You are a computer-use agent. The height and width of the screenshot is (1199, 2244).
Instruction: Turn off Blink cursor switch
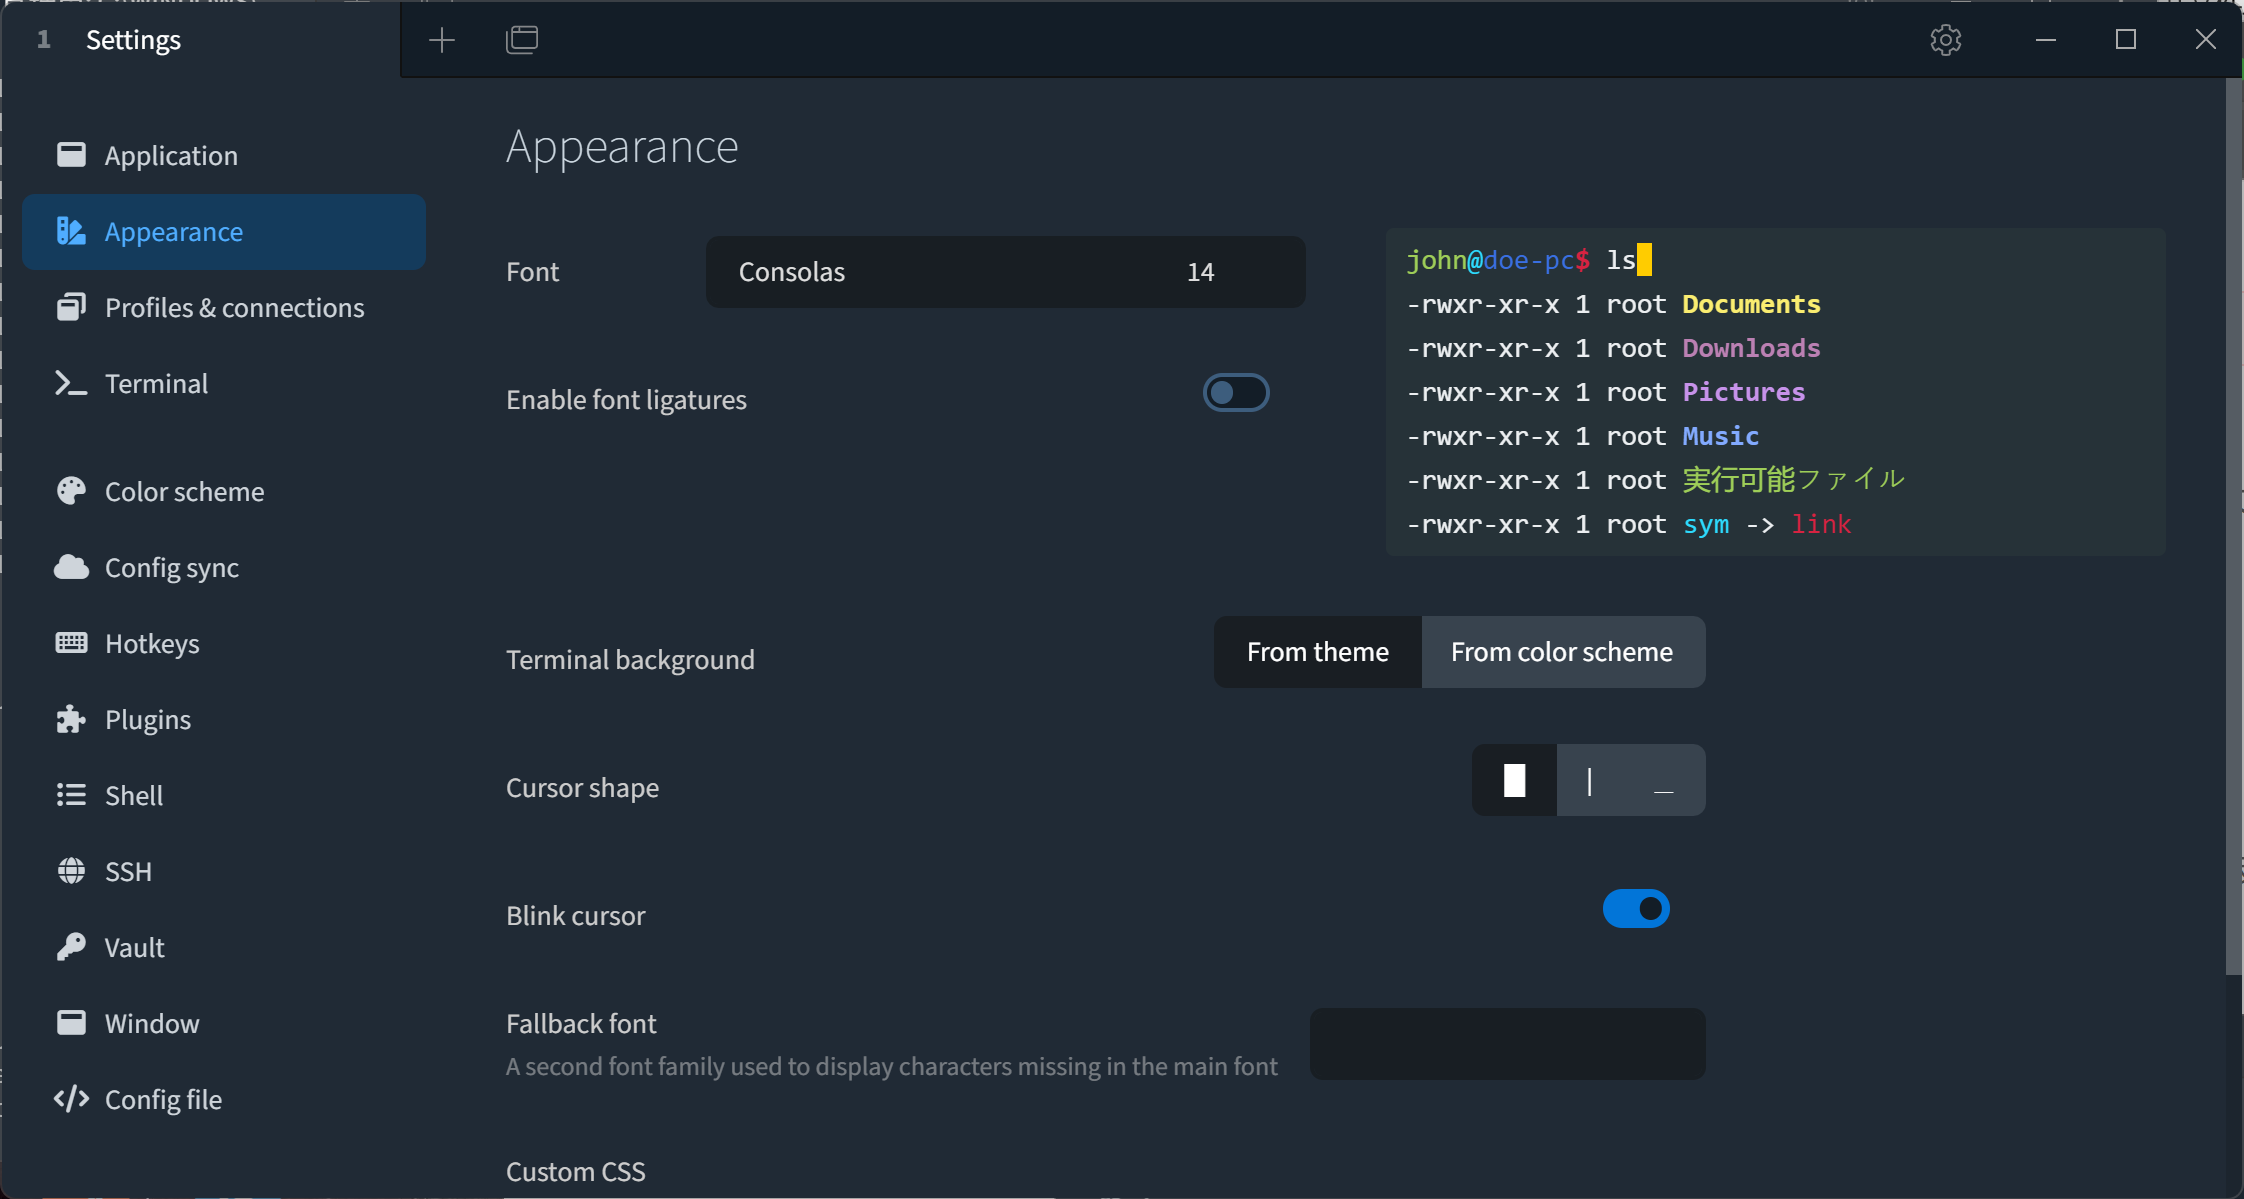pos(1636,909)
